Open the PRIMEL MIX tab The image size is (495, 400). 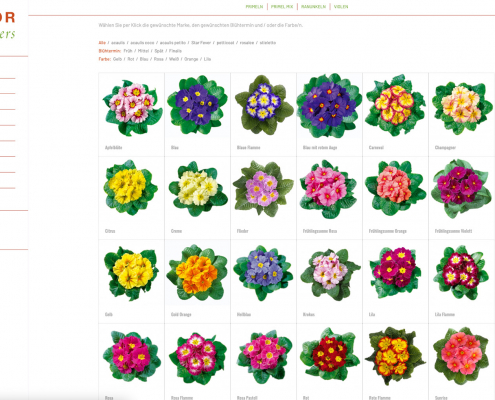coord(282,7)
